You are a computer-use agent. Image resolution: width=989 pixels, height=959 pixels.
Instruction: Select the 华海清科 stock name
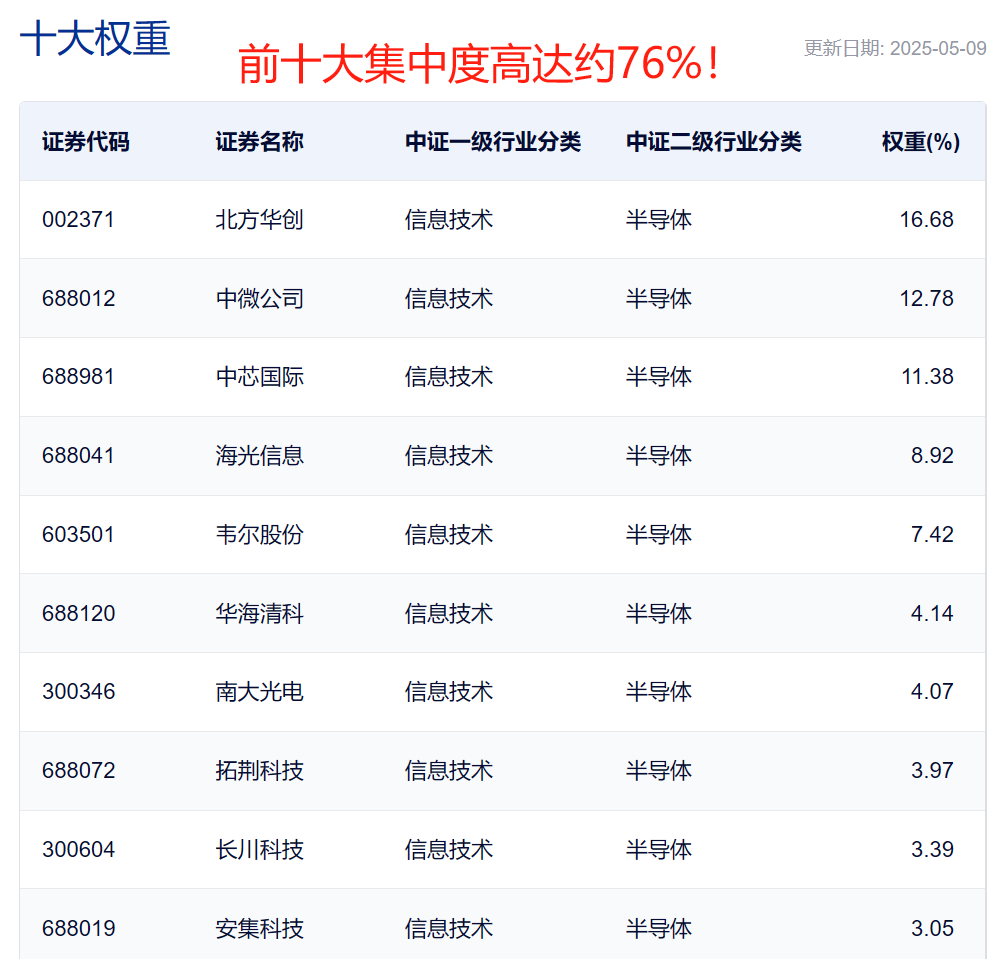point(257,613)
